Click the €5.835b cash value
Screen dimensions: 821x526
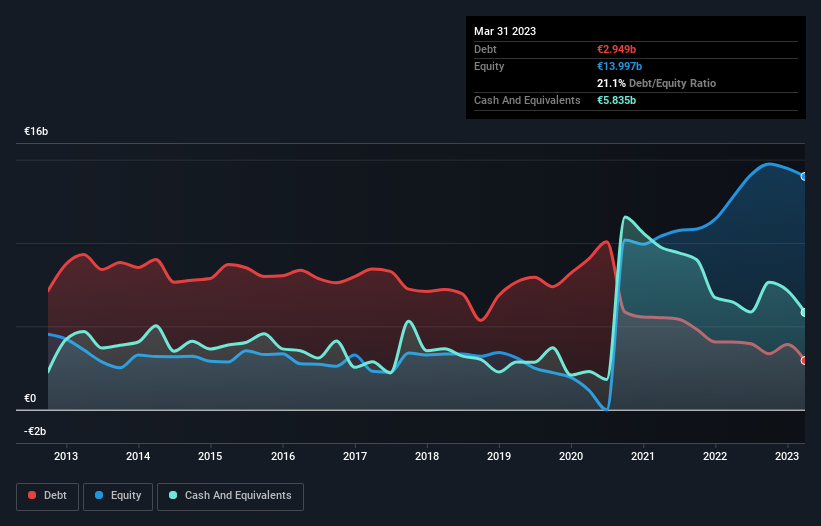tap(616, 100)
